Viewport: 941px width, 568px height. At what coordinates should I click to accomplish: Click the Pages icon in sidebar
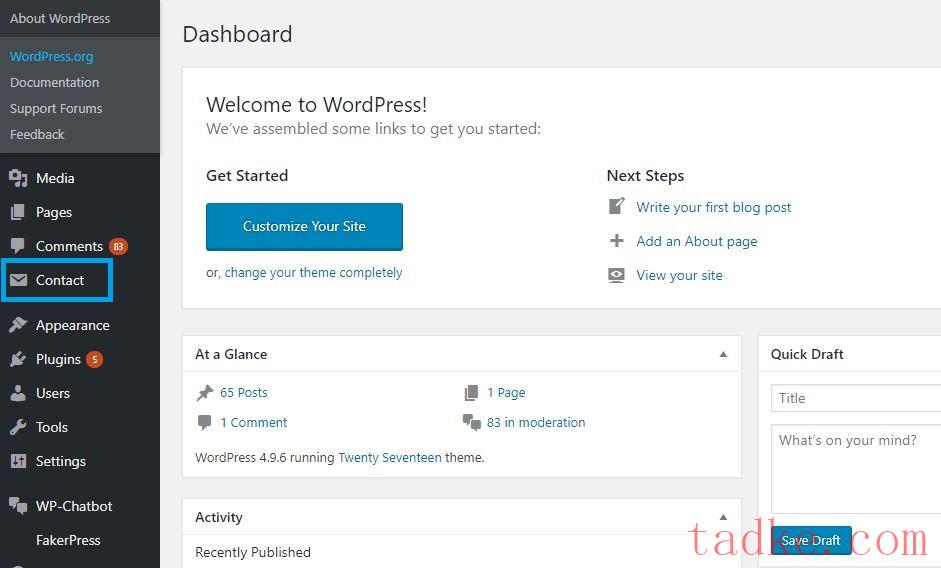click(x=18, y=212)
